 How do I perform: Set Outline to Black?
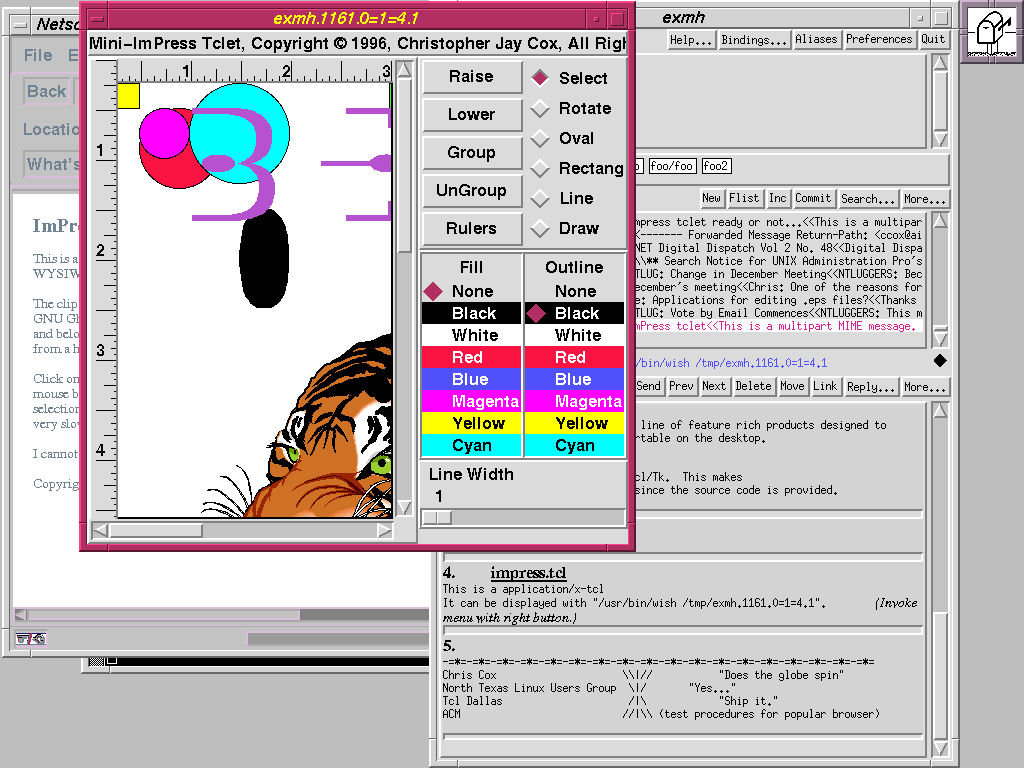click(575, 313)
